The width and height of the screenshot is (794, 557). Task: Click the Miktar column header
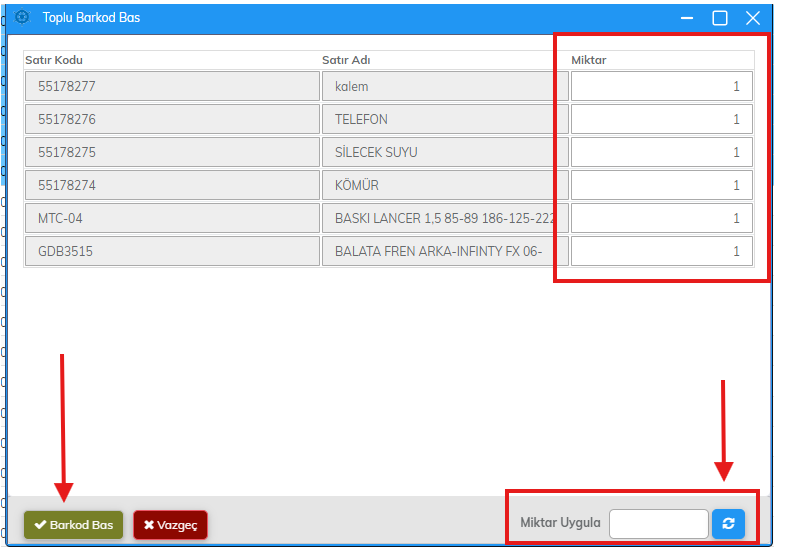(x=589, y=60)
